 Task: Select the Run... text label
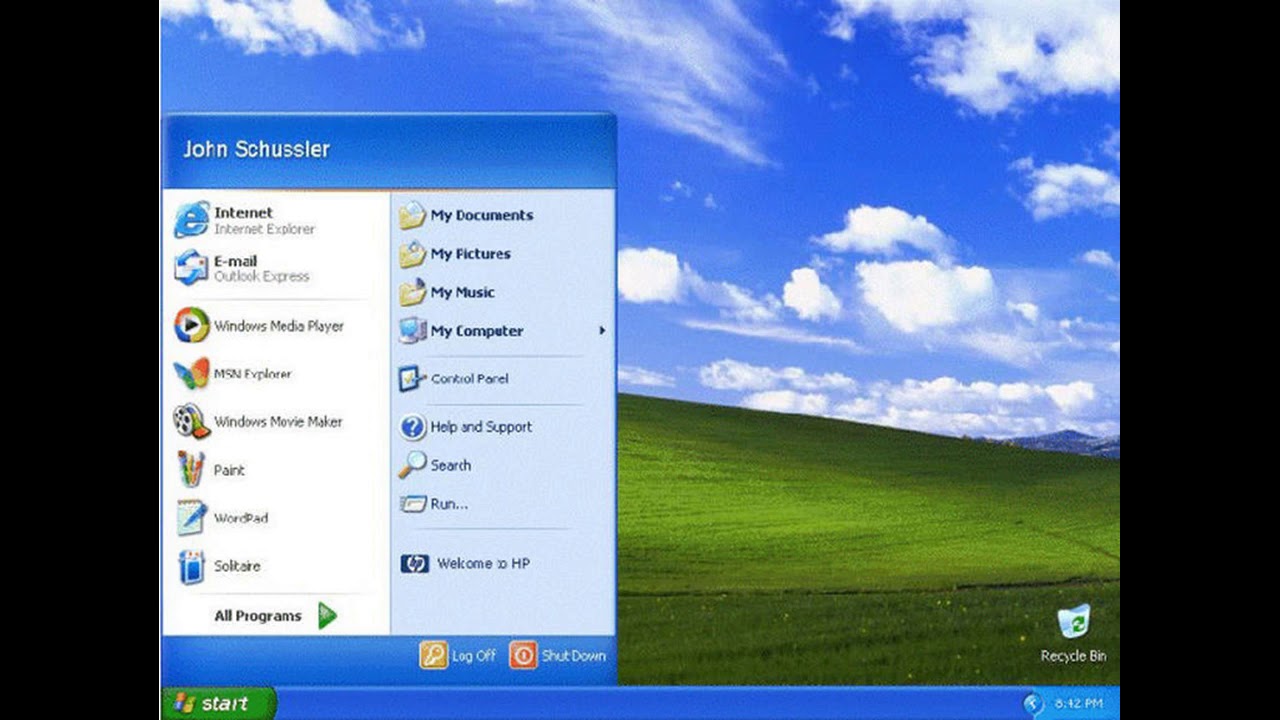(449, 504)
